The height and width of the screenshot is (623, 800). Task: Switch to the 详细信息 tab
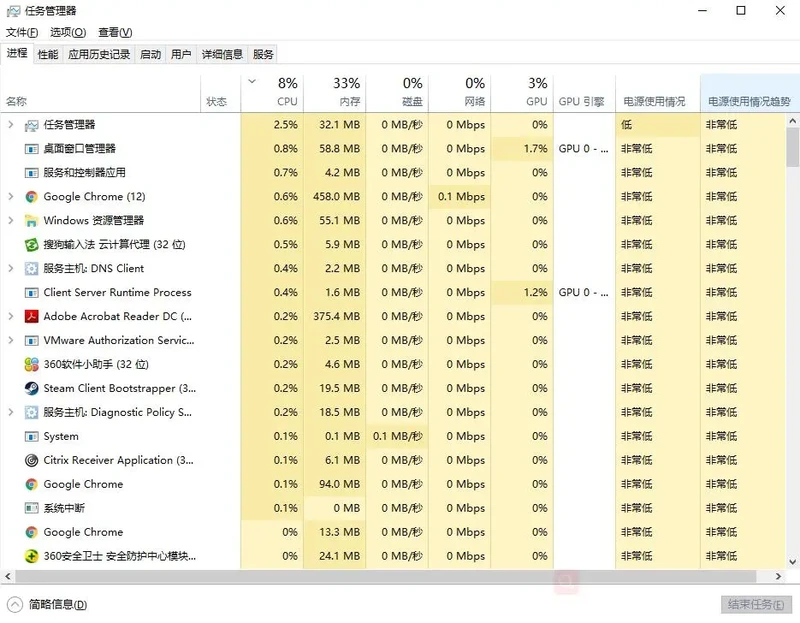point(222,54)
